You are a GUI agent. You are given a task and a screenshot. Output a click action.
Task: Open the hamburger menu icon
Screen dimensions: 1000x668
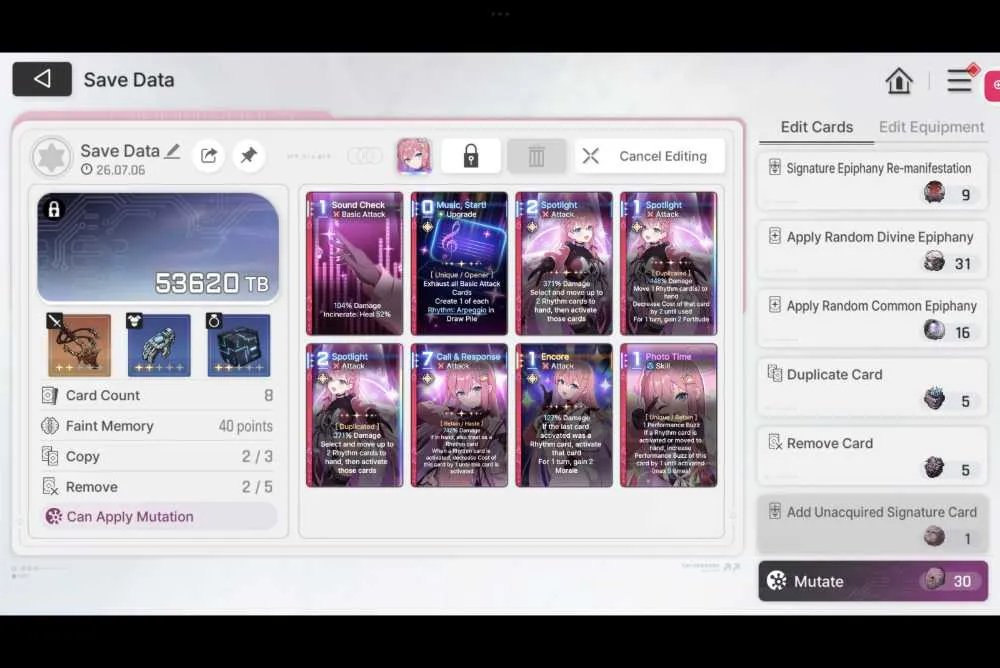(x=959, y=81)
